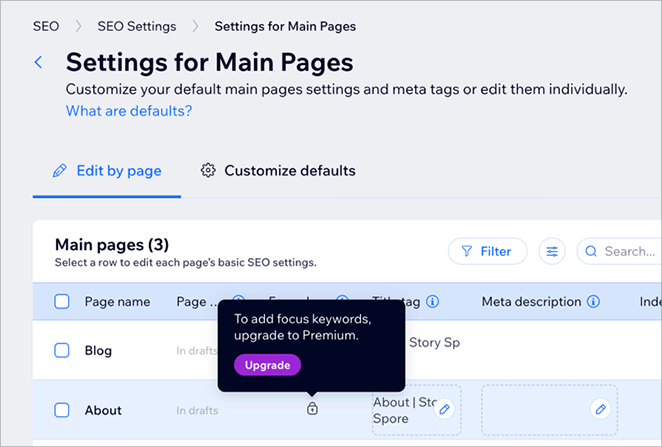Click SEO in the breadcrumb

(46, 26)
